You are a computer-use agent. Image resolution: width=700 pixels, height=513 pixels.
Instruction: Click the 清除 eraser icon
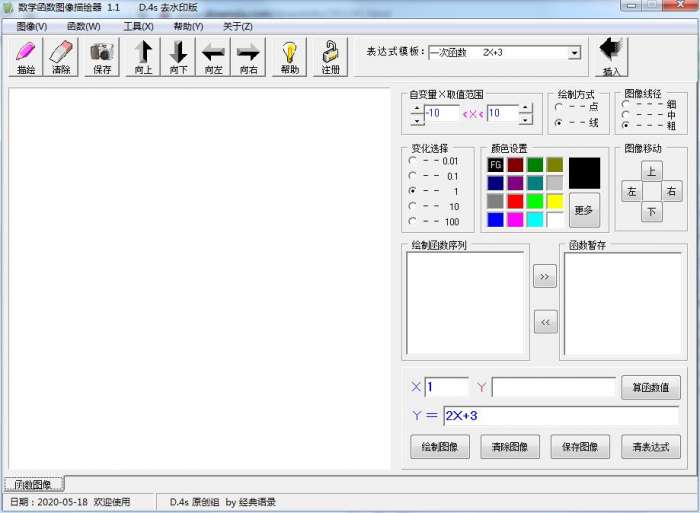[61, 58]
